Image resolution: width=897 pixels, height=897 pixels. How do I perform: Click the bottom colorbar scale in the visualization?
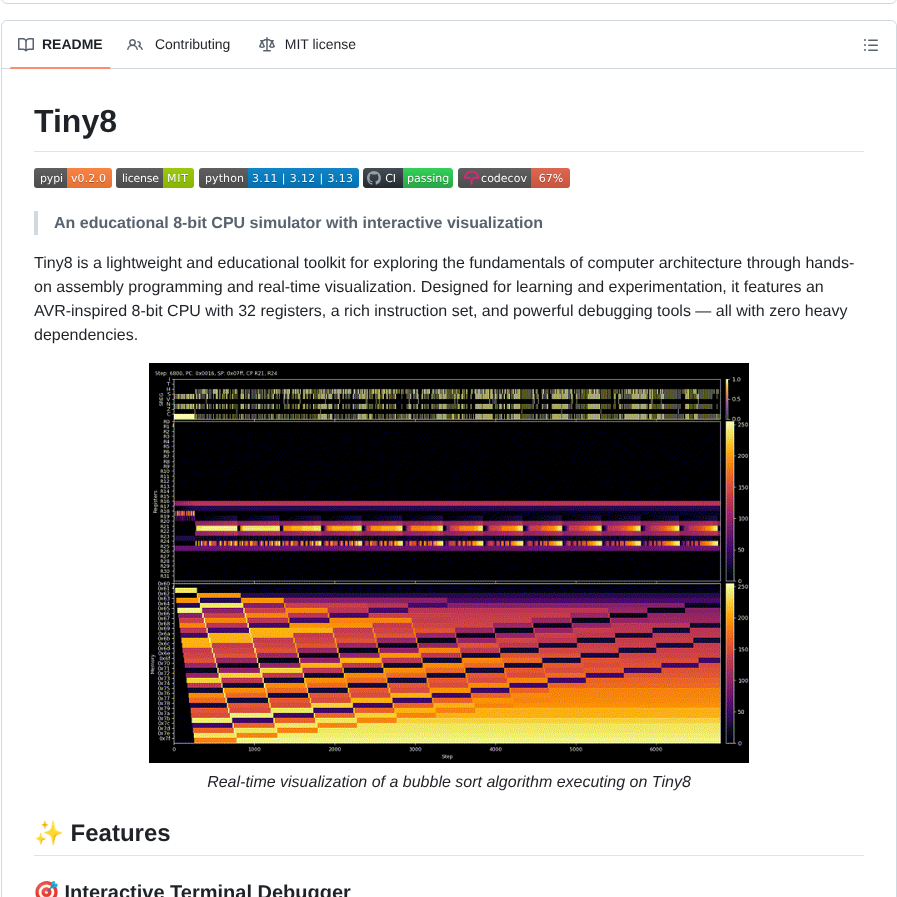pos(727,664)
